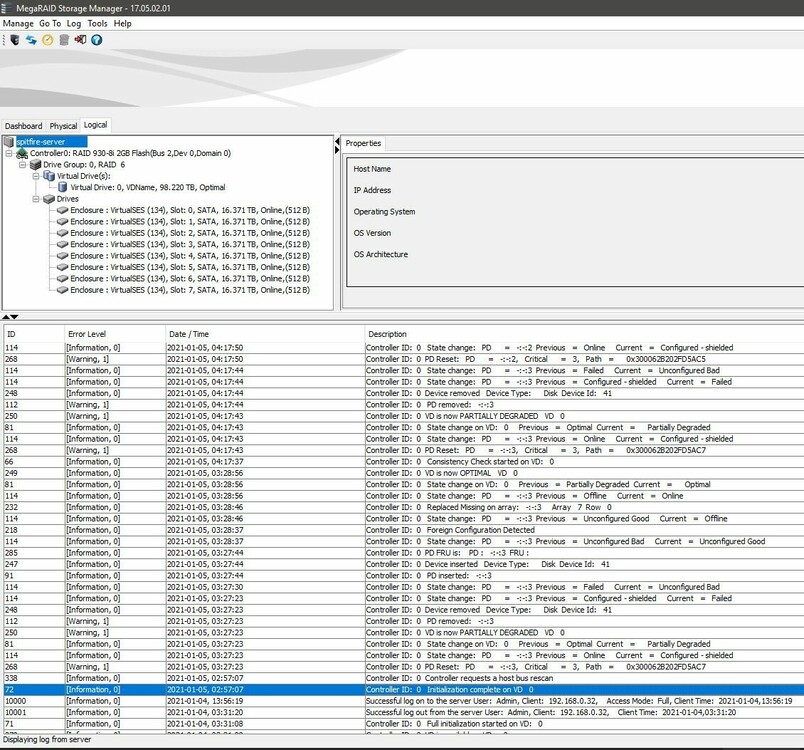The height and width of the screenshot is (750, 804).
Task: Open the Tools menu
Action: click(97, 23)
